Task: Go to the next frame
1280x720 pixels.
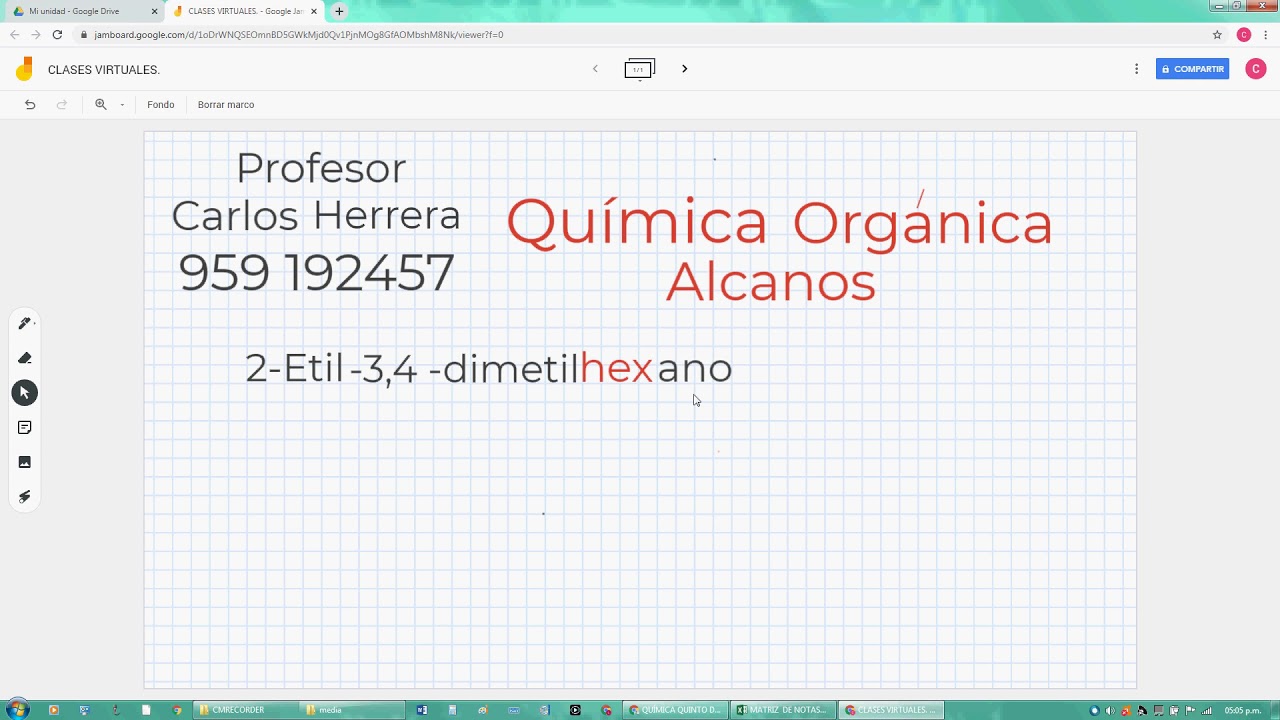Action: coord(684,69)
